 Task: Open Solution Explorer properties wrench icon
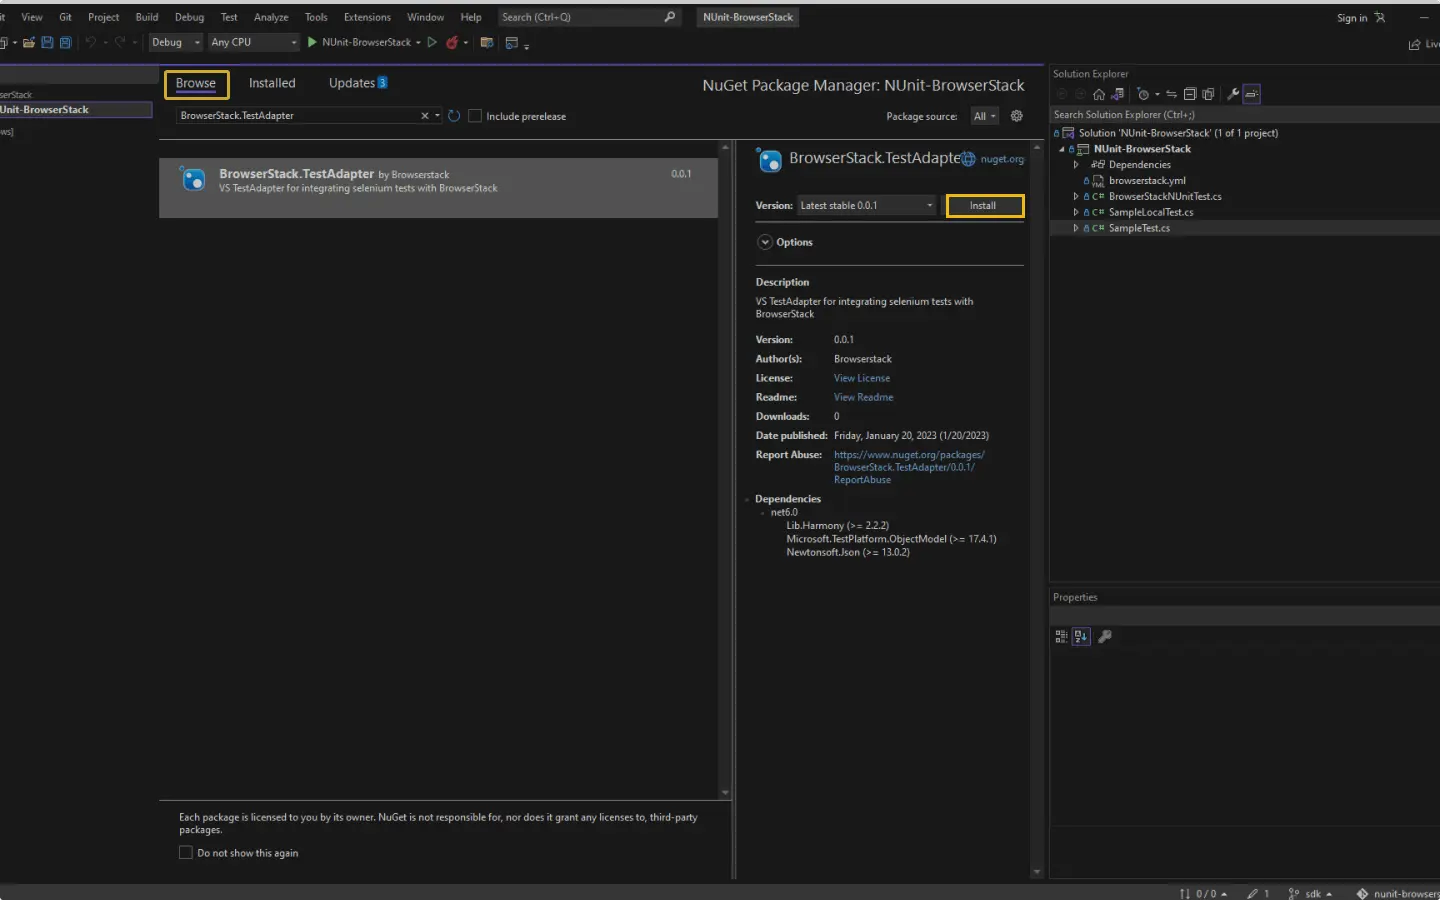coord(1233,94)
